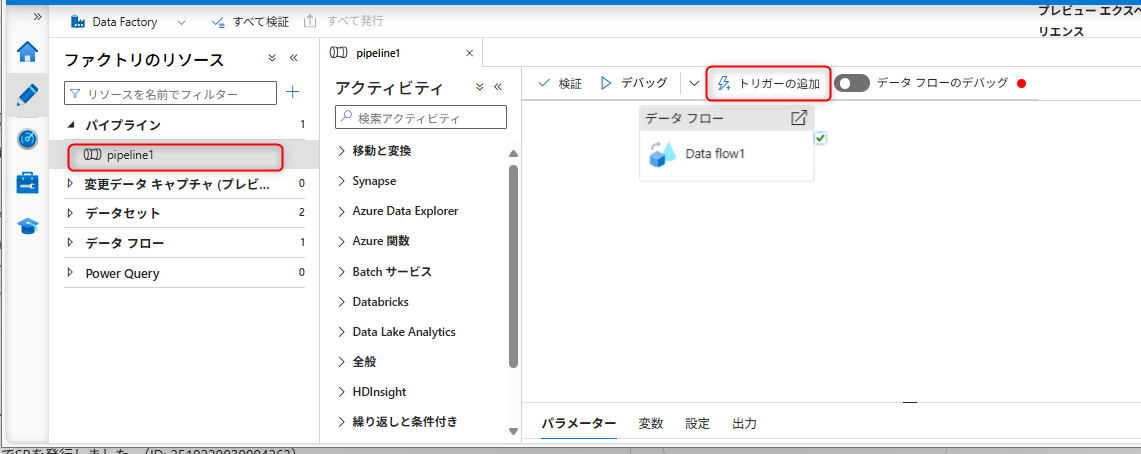
Task: Focus the リソースを名前でフィルター input
Action: 170,93
